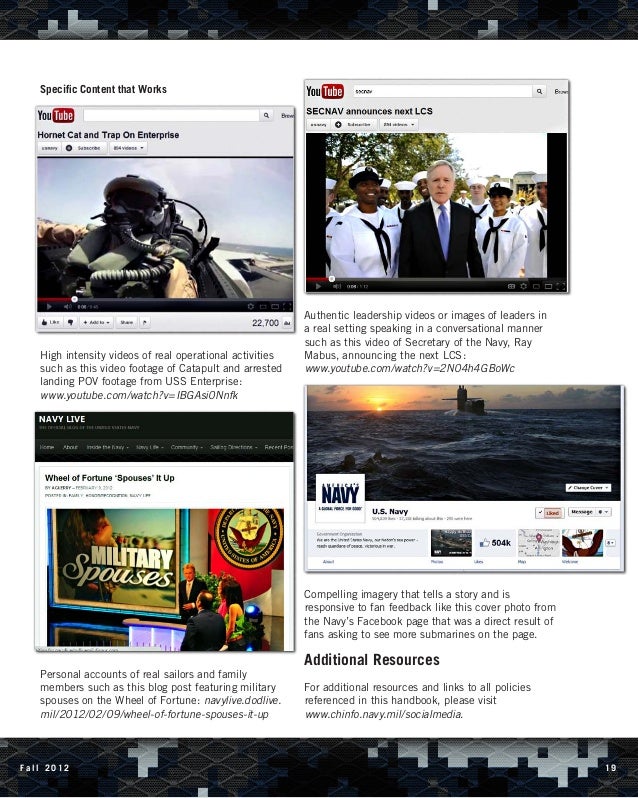Open the navylive.dodlive.mil blog post link
Viewport: 638px width, 798px height.
point(161,707)
